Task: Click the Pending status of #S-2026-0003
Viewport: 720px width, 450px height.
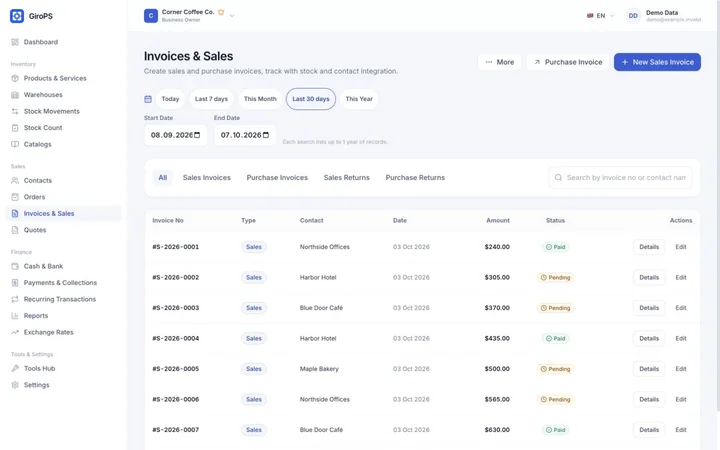Action: click(556, 308)
